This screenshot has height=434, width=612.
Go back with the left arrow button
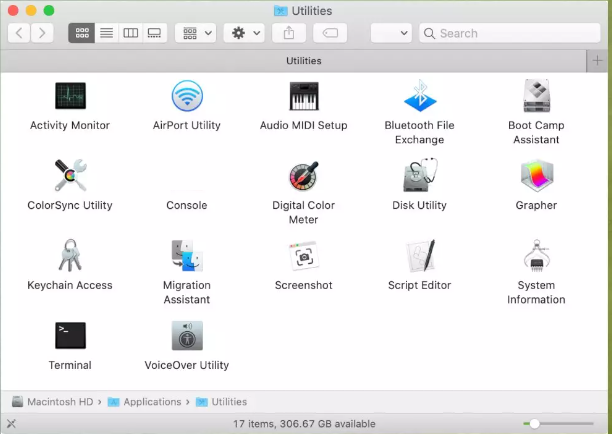(19, 33)
